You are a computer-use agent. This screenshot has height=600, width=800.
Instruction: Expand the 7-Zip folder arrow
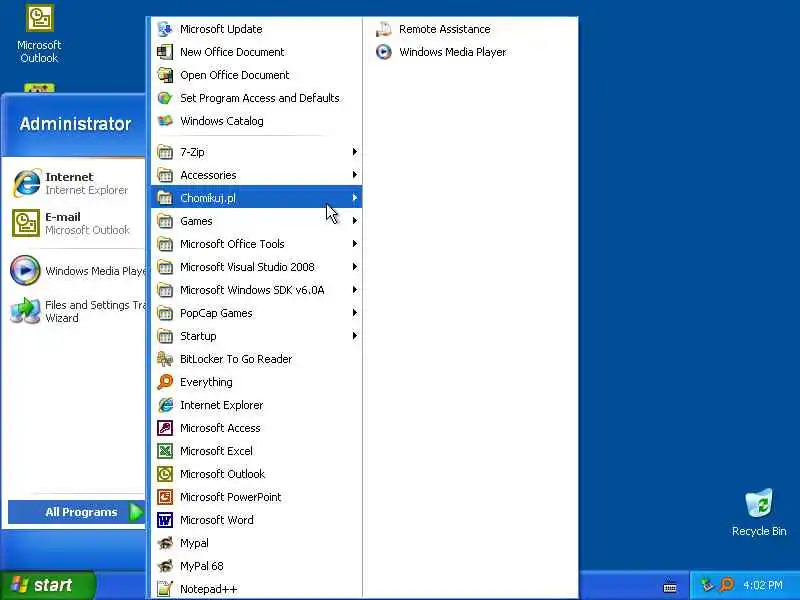click(355, 152)
